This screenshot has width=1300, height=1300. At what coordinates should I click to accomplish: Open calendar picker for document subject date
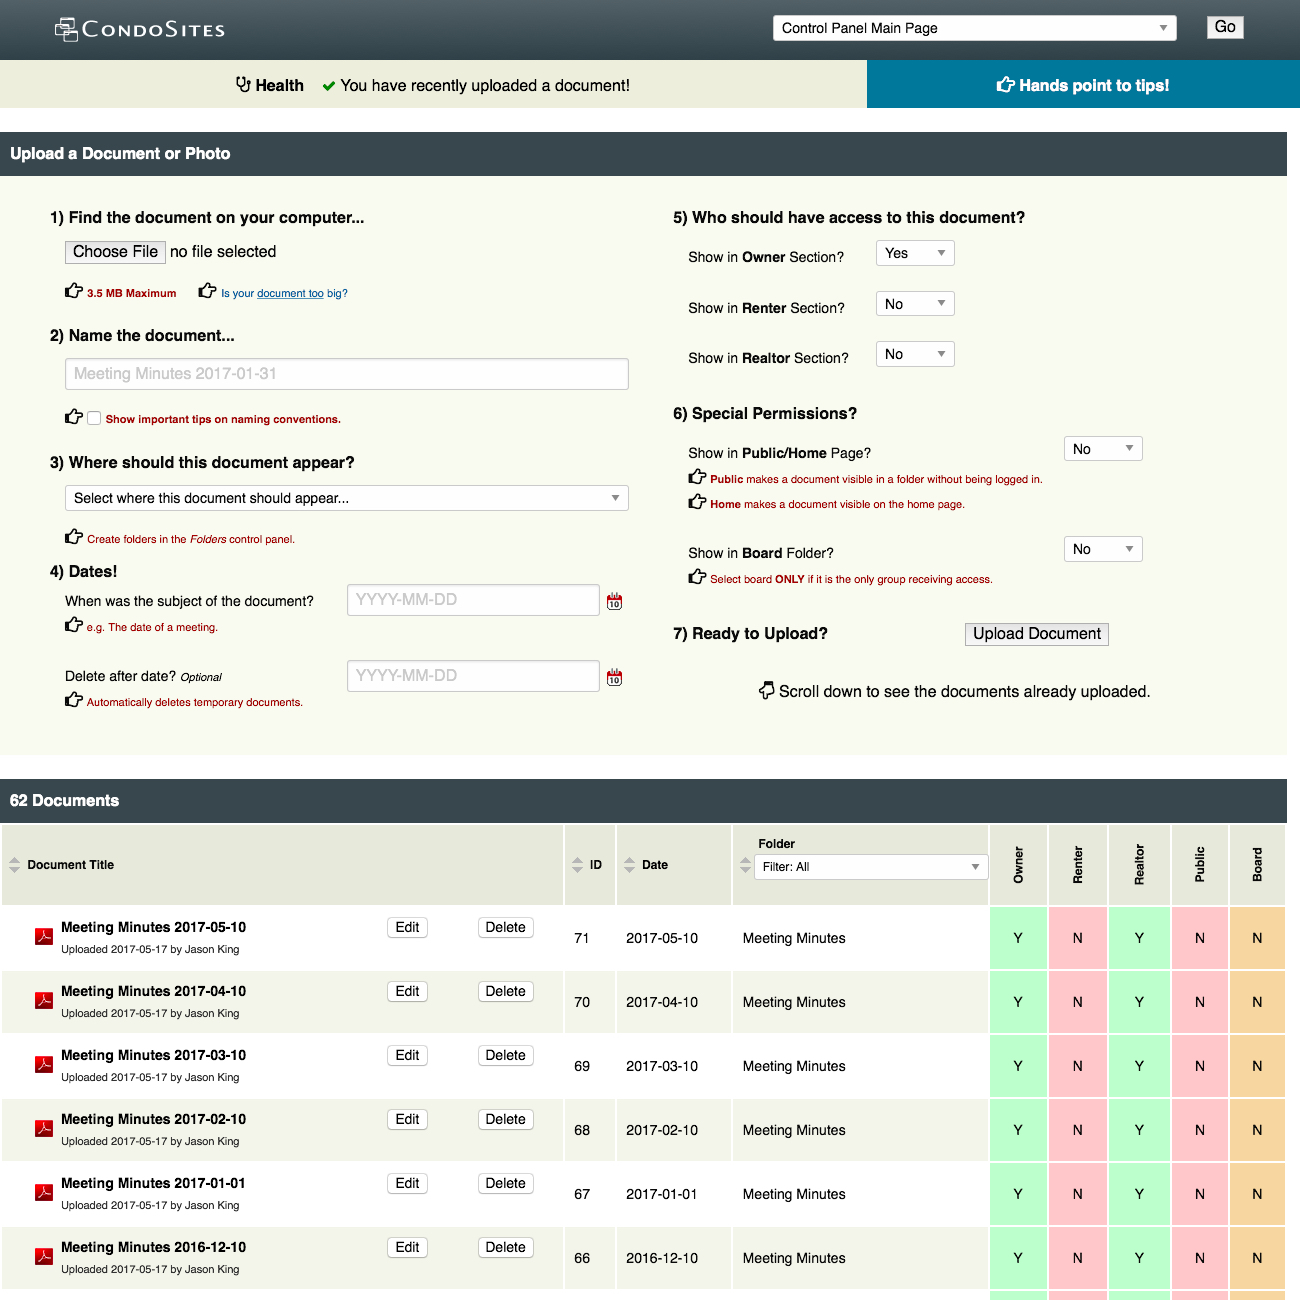click(614, 601)
